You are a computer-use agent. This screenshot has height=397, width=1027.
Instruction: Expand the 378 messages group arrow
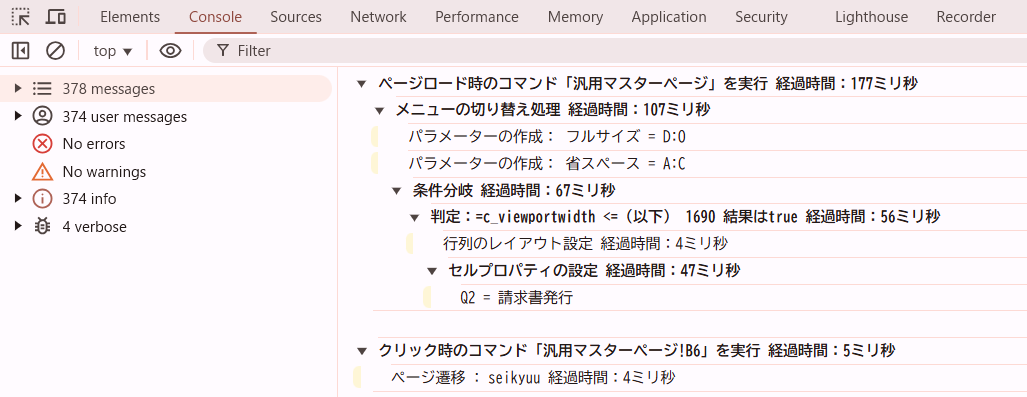pyautogui.click(x=18, y=88)
